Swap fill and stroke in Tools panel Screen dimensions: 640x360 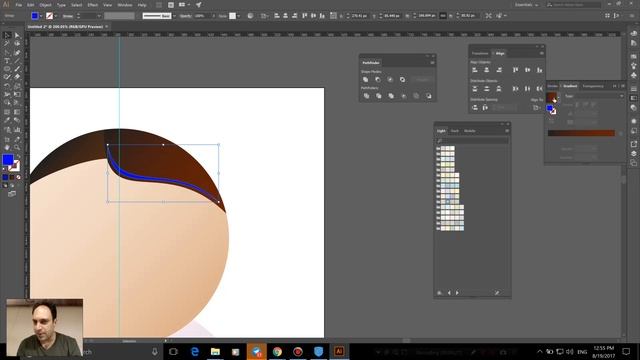click(18, 157)
